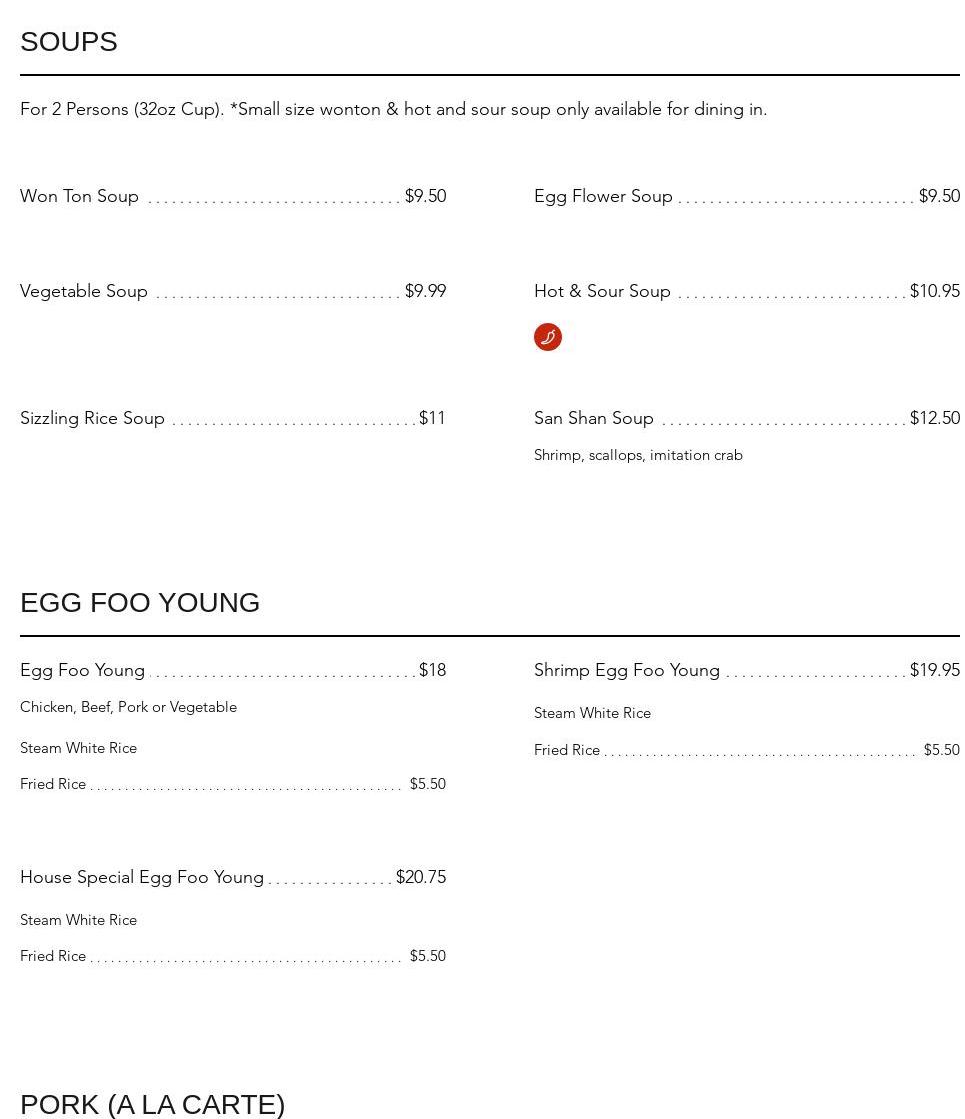Click the PORK (A LA CARTE) heading
This screenshot has height=1119, width=965.
[153, 1104]
